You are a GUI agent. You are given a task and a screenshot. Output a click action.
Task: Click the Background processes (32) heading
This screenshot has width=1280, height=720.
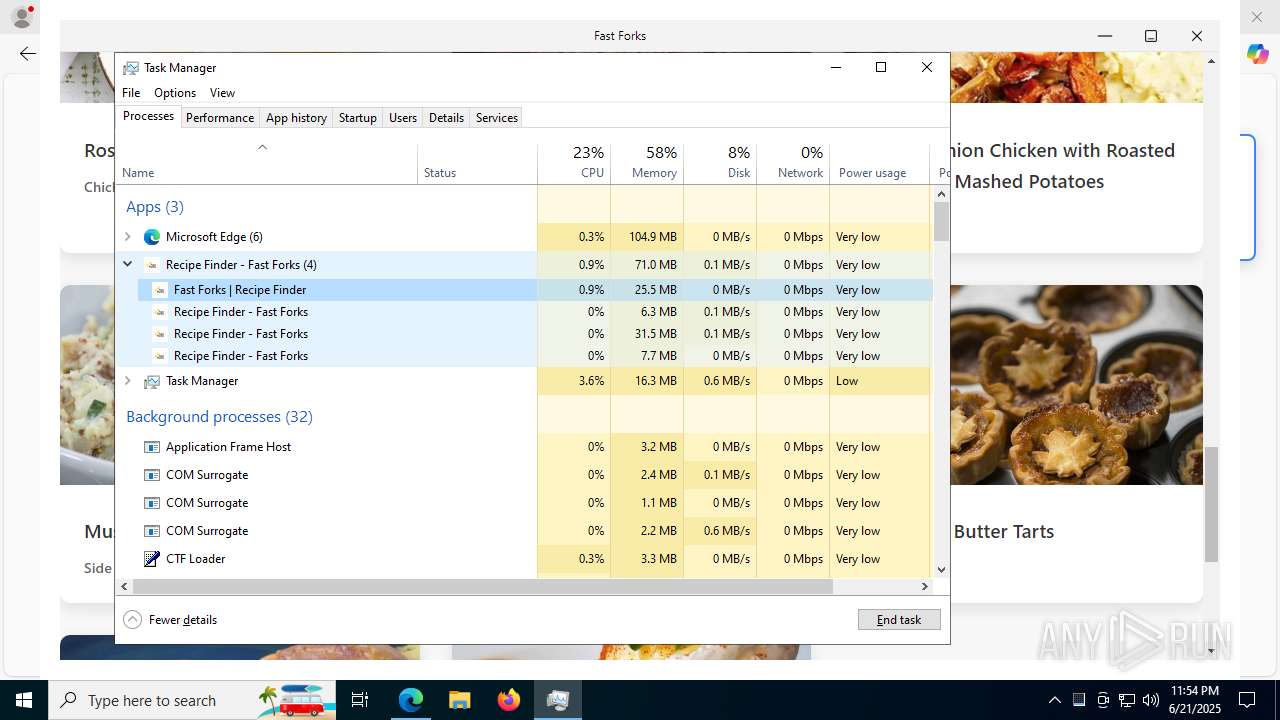pyautogui.click(x=219, y=417)
